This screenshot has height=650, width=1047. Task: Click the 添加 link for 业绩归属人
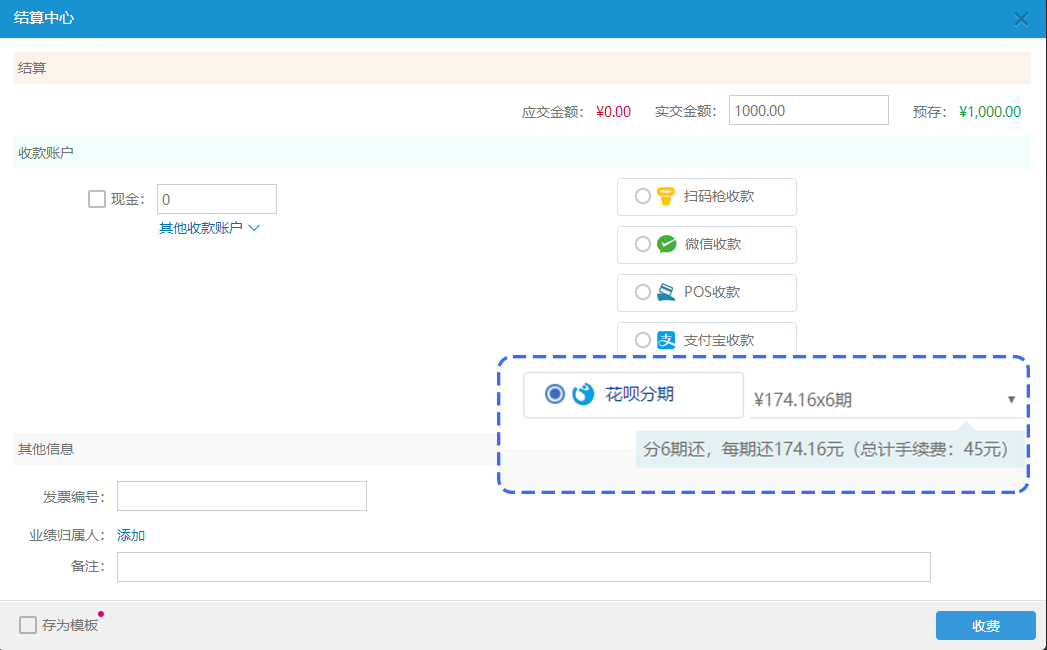[131, 535]
